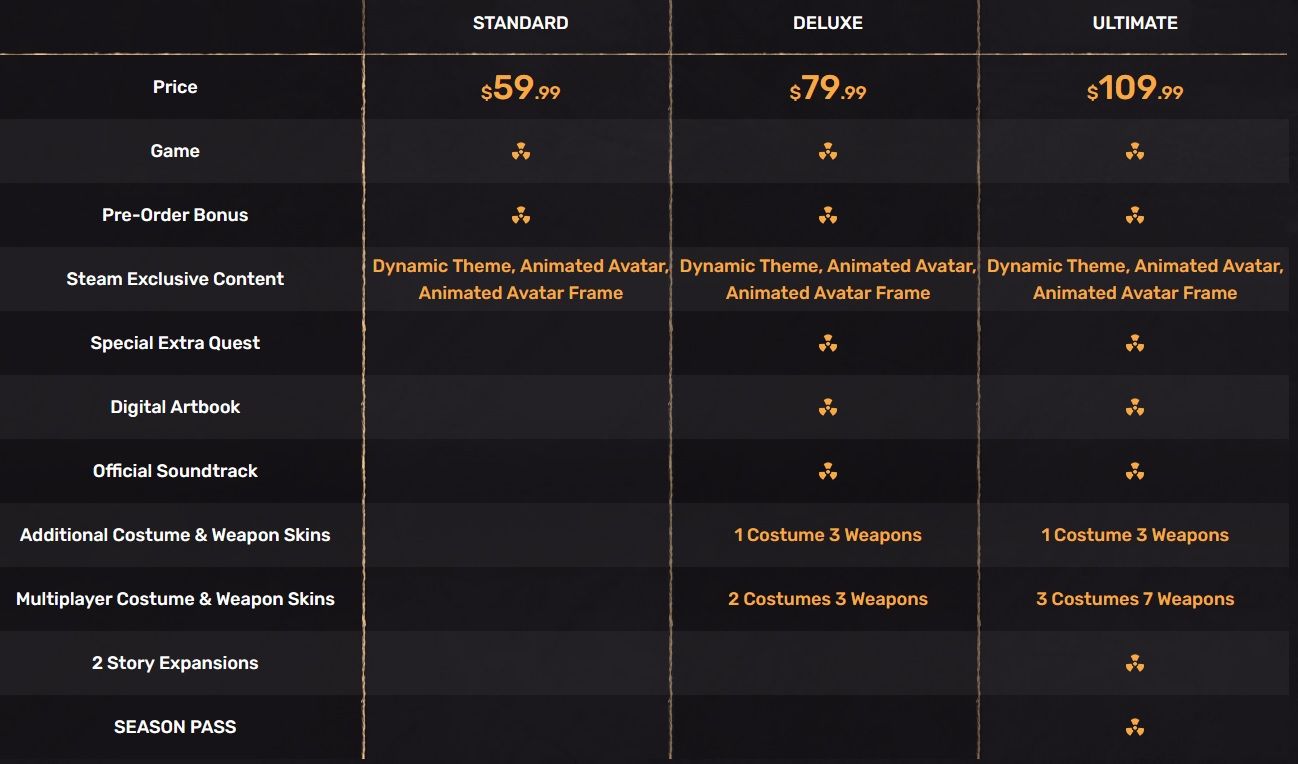Click the $109.99 Ultimate price

1135,89
